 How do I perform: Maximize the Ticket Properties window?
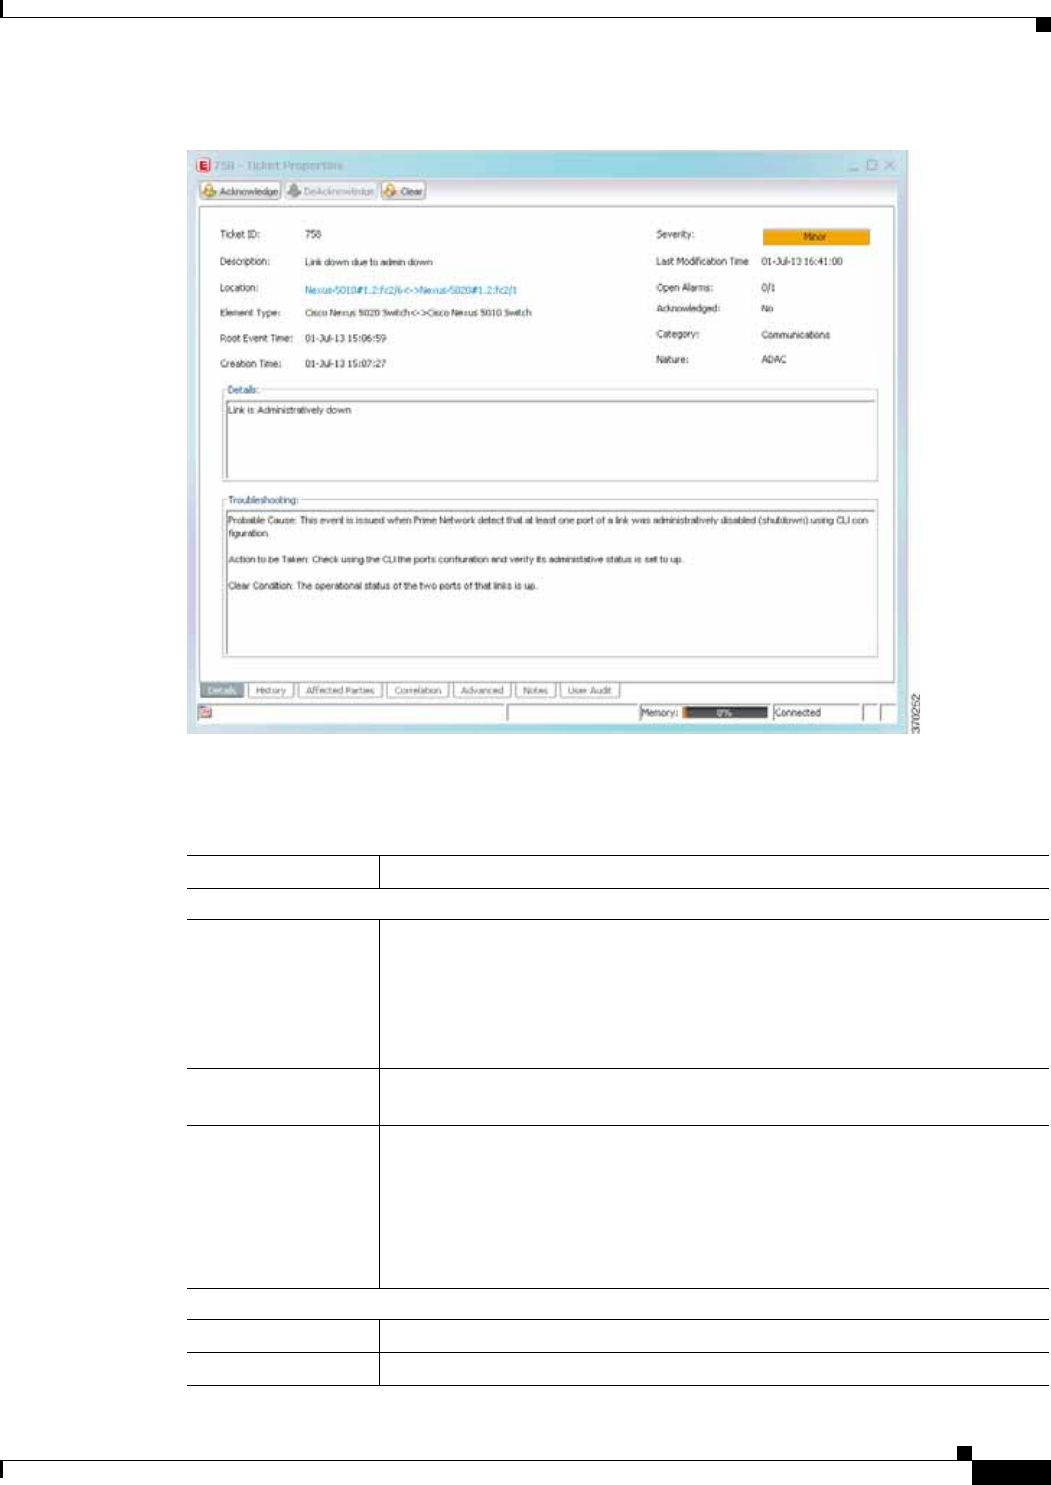pos(871,165)
